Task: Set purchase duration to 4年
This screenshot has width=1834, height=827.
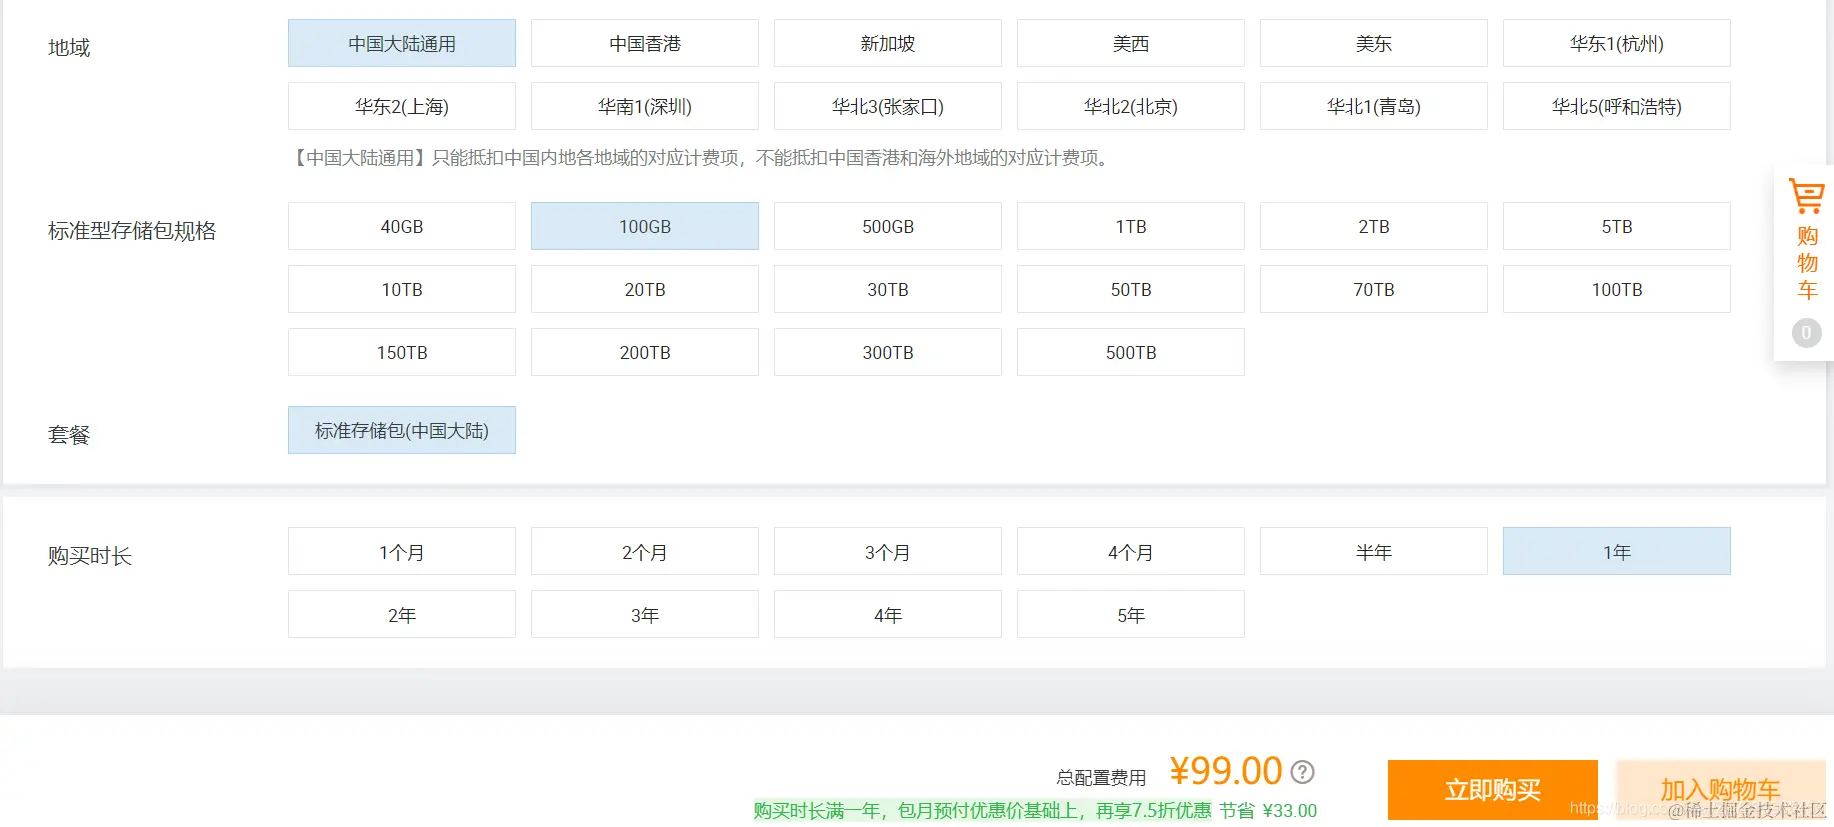Action: click(x=888, y=614)
